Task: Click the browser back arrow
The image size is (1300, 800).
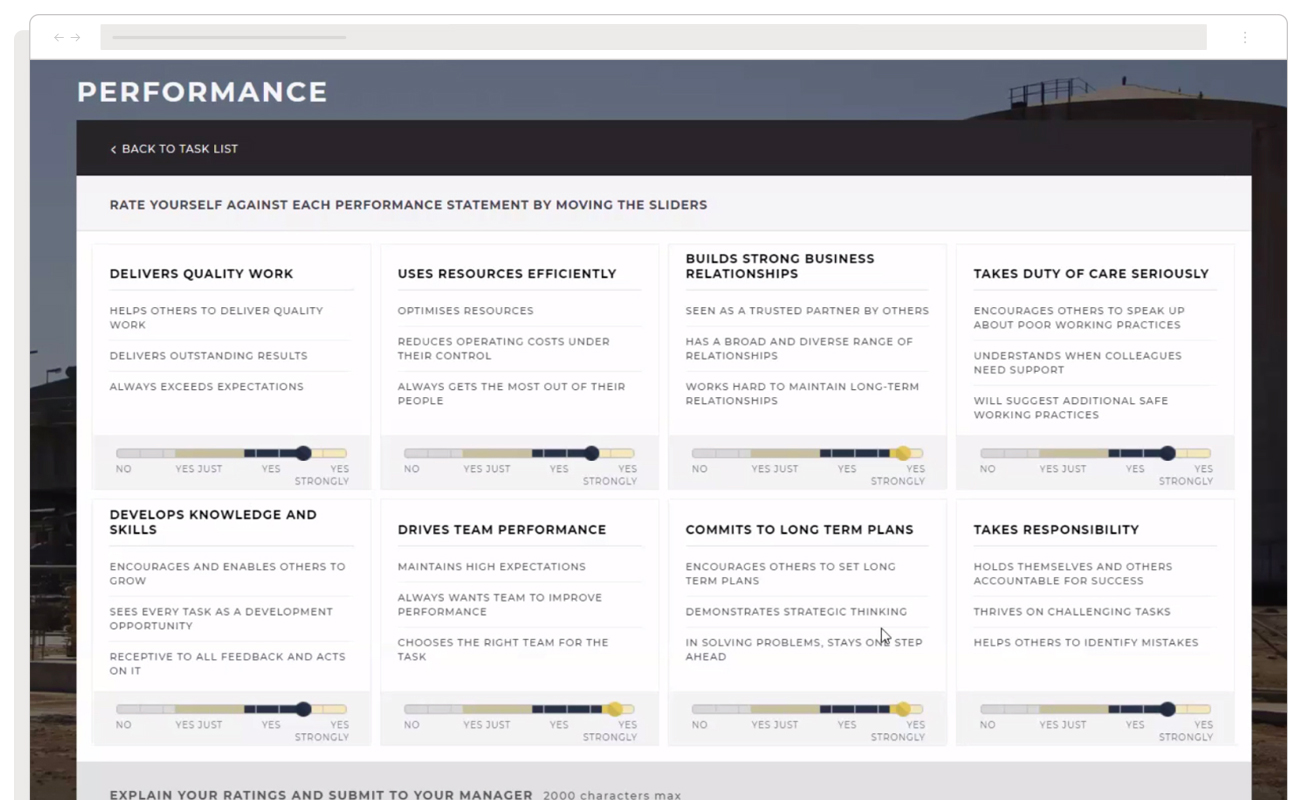Action: coord(59,37)
